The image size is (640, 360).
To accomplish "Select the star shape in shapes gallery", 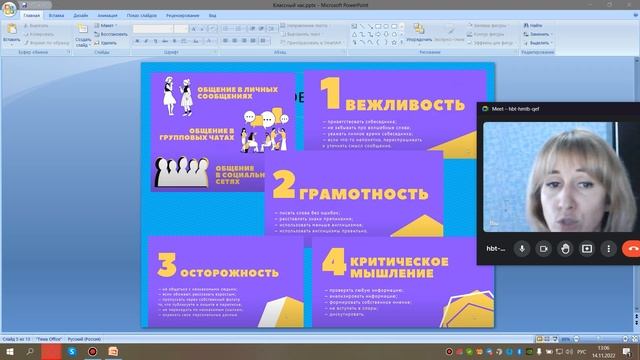I will point(394,42).
